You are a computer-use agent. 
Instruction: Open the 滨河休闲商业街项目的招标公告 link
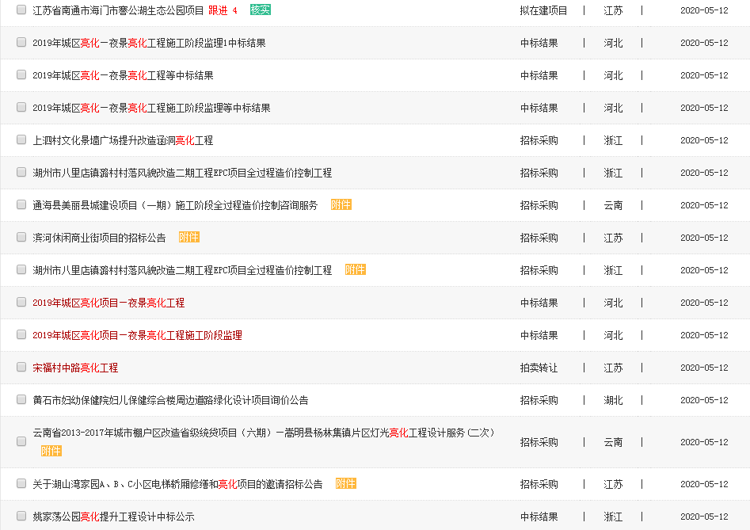pyautogui.click(x=99, y=238)
